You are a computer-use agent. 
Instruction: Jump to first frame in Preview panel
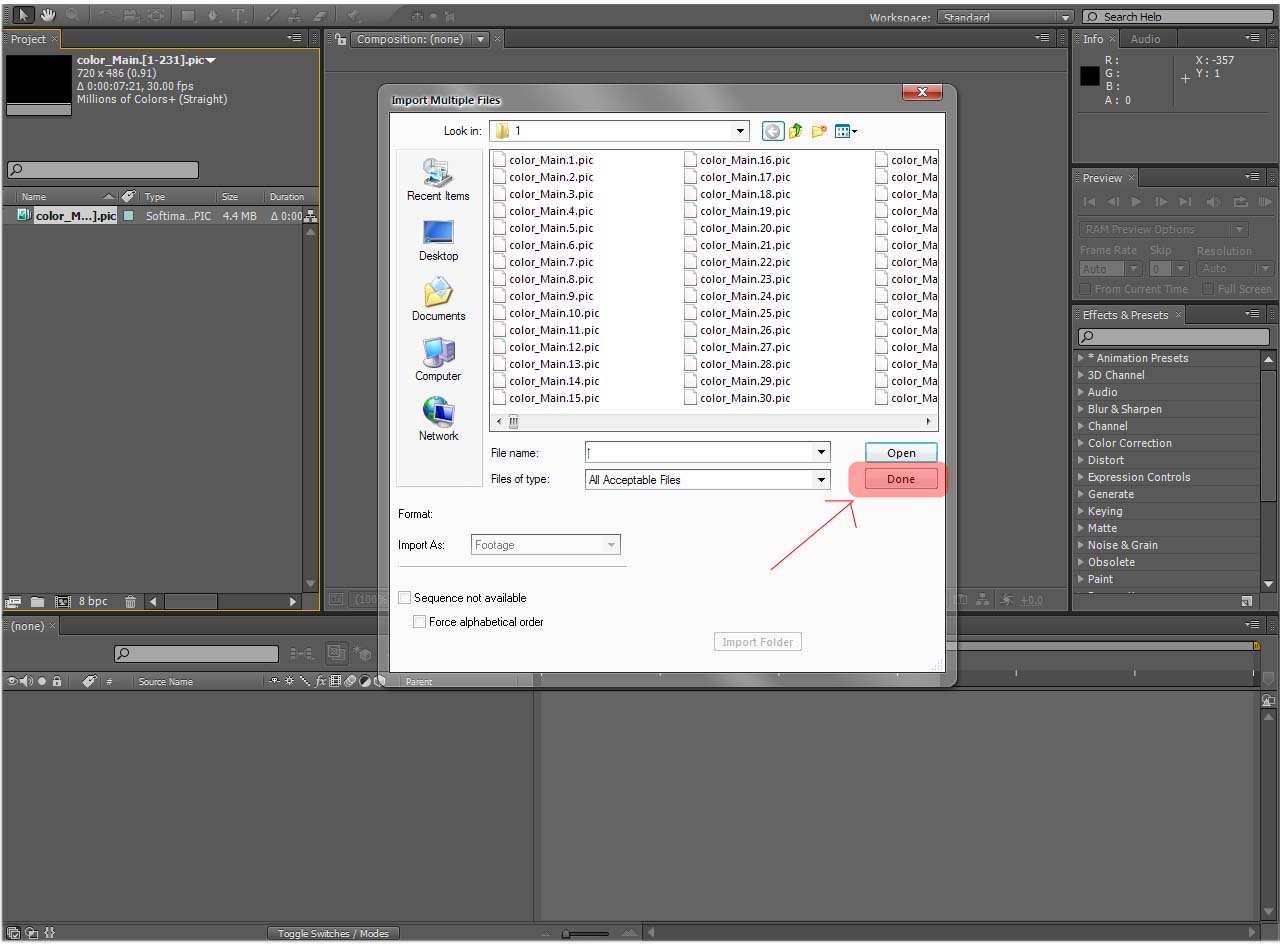(x=1090, y=202)
